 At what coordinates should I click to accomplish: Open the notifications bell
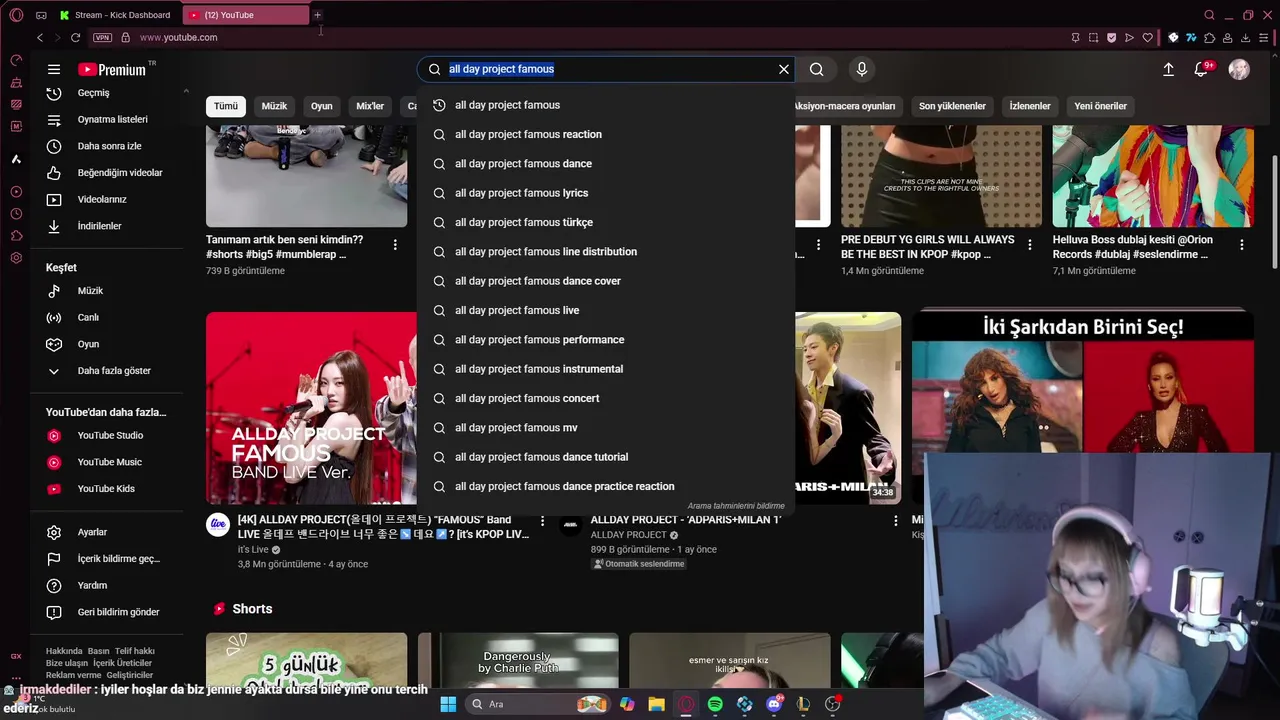(1201, 69)
